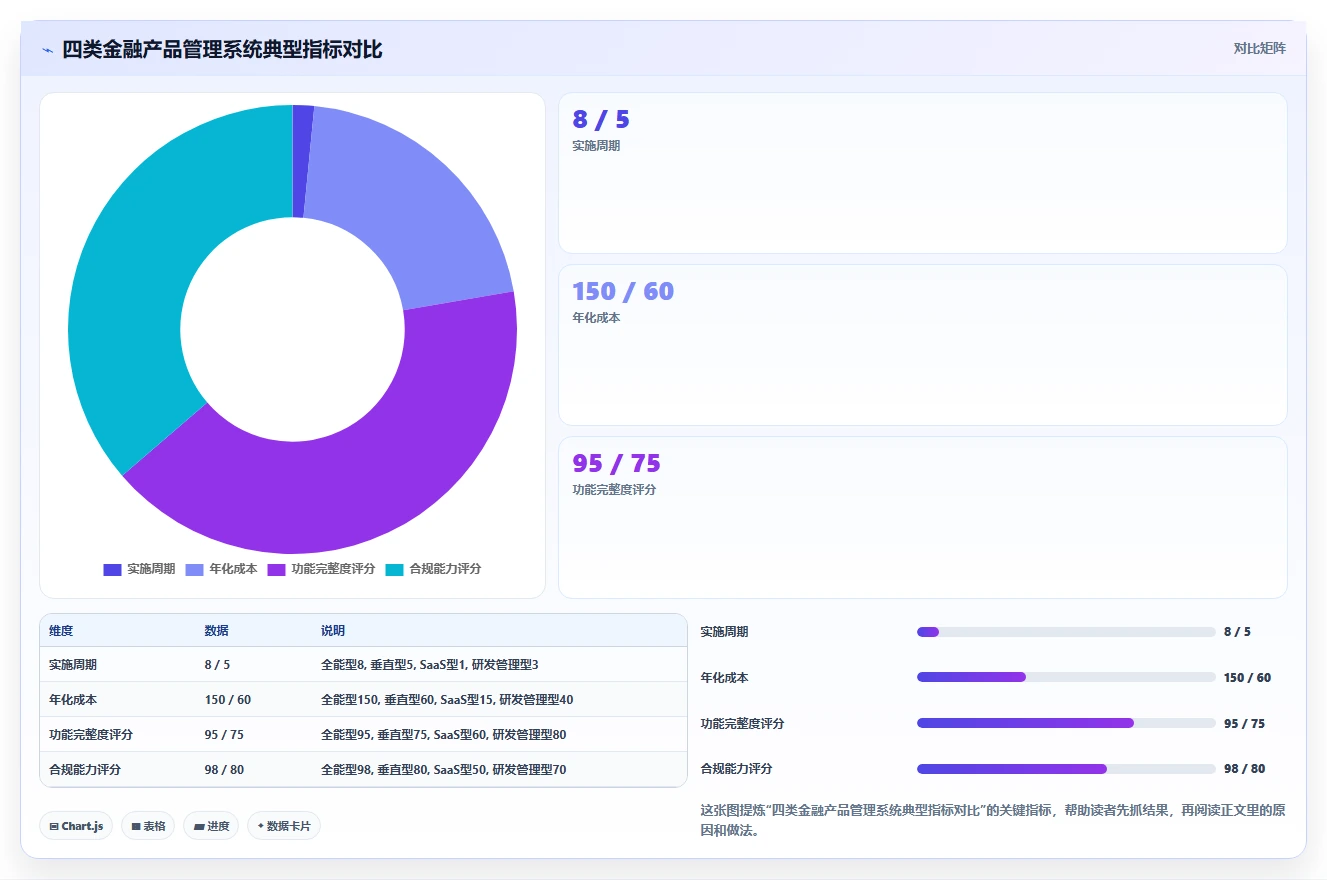
Task: Select the 进度 tag chip
Action: pyautogui.click(x=211, y=826)
